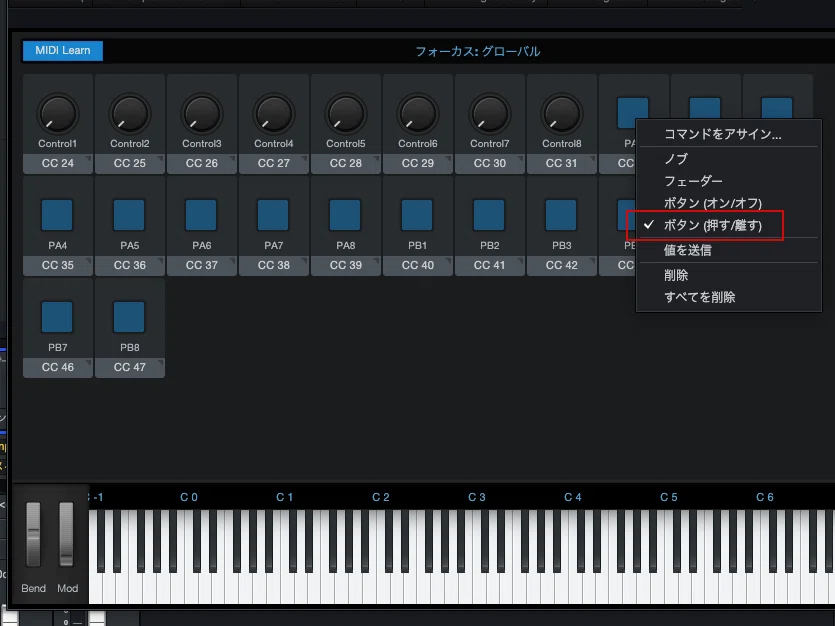Toggle the MIDI Learn button
Screen dimensions: 835x626
click(x=63, y=51)
